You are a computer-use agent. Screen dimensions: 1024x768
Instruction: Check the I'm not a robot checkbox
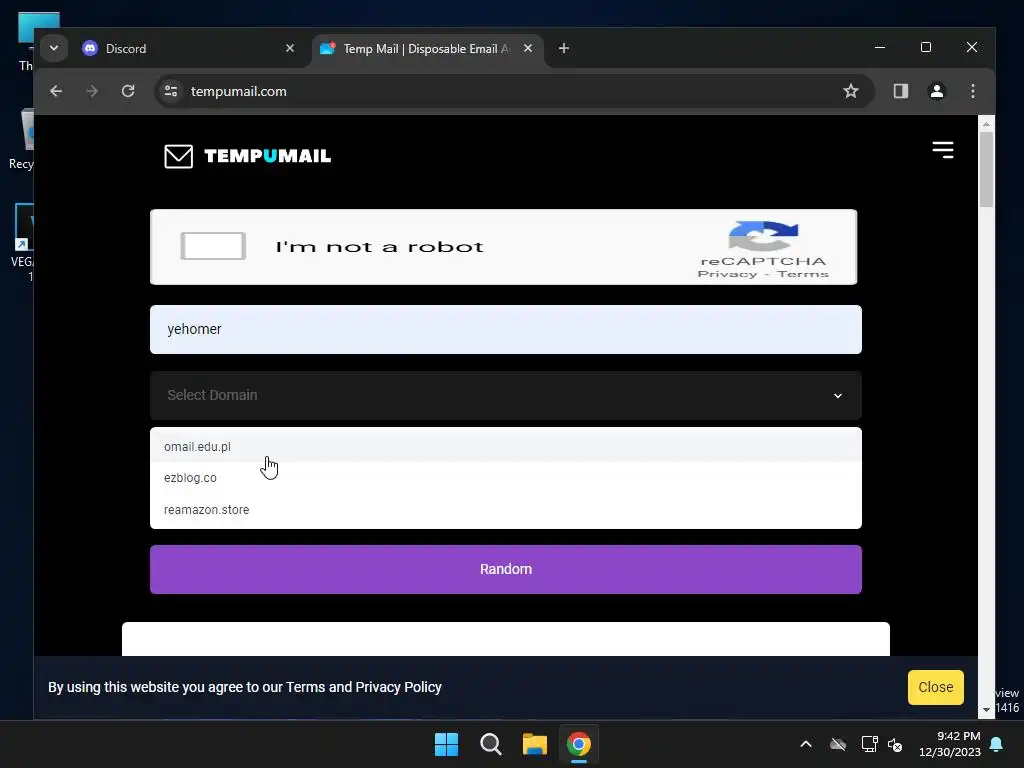213,246
